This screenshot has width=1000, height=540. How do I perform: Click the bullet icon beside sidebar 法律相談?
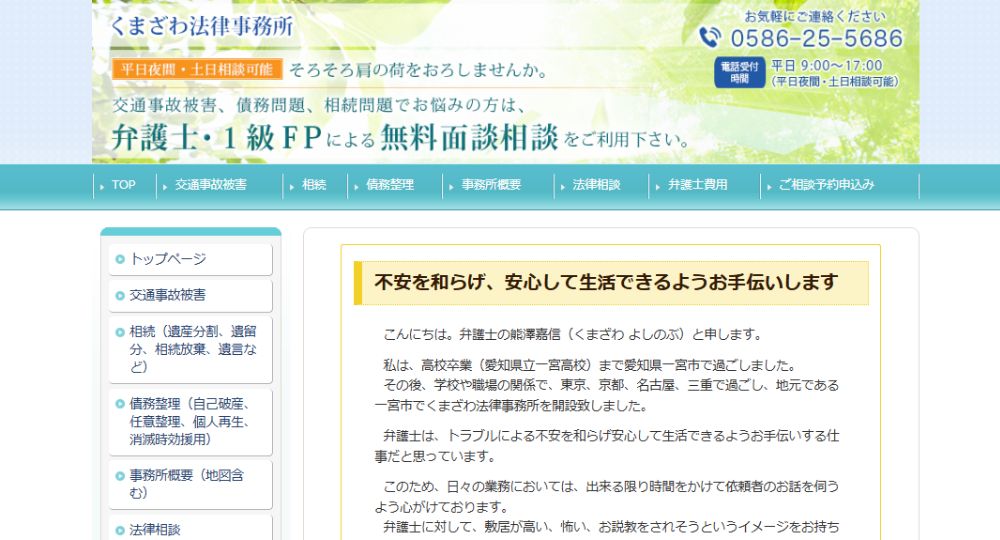coord(120,530)
